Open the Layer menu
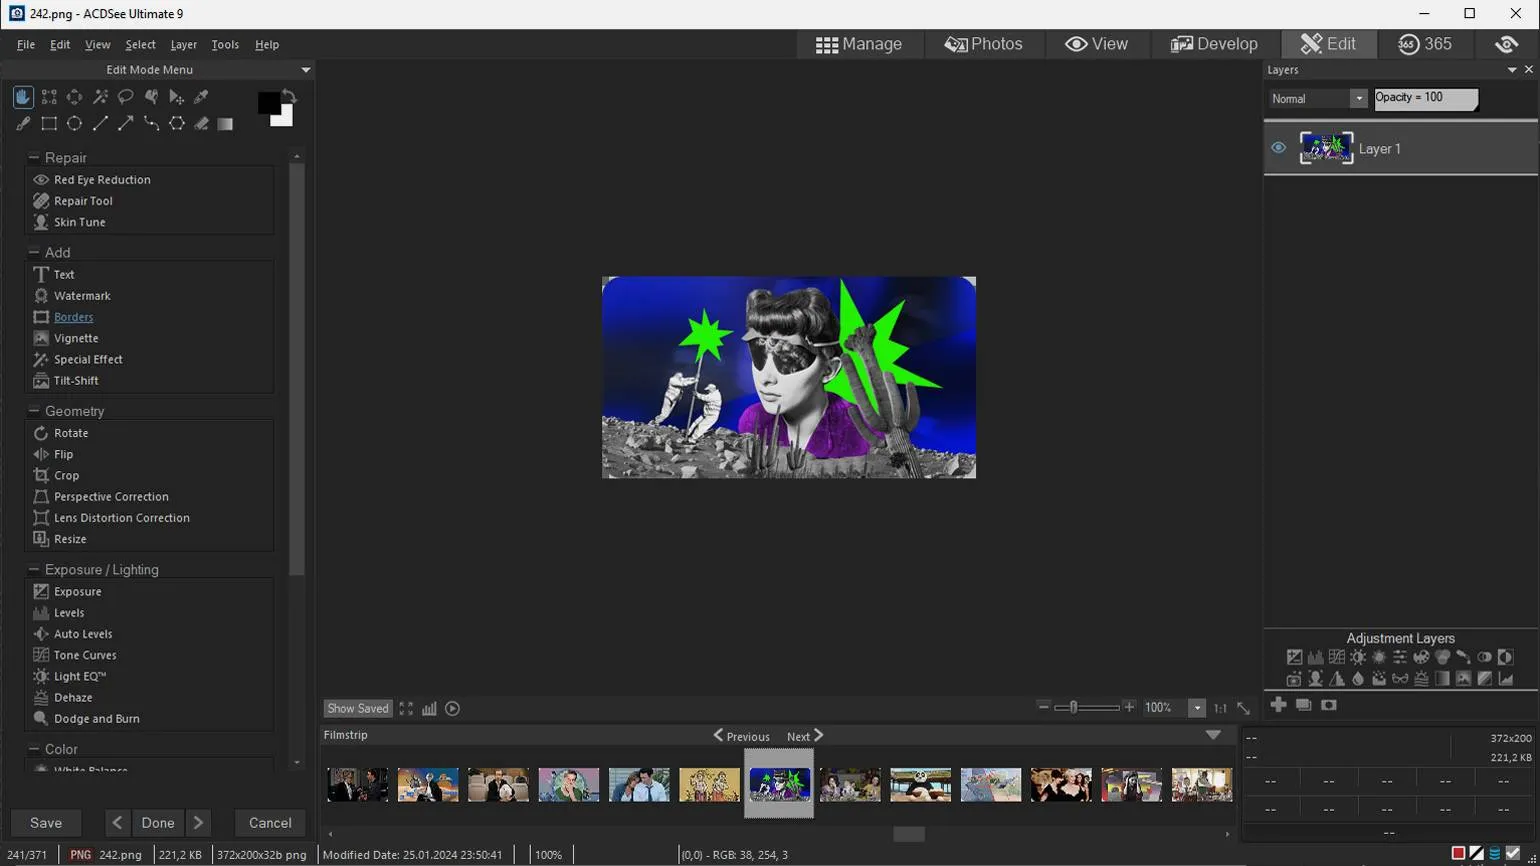1540x866 pixels. [x=183, y=45]
